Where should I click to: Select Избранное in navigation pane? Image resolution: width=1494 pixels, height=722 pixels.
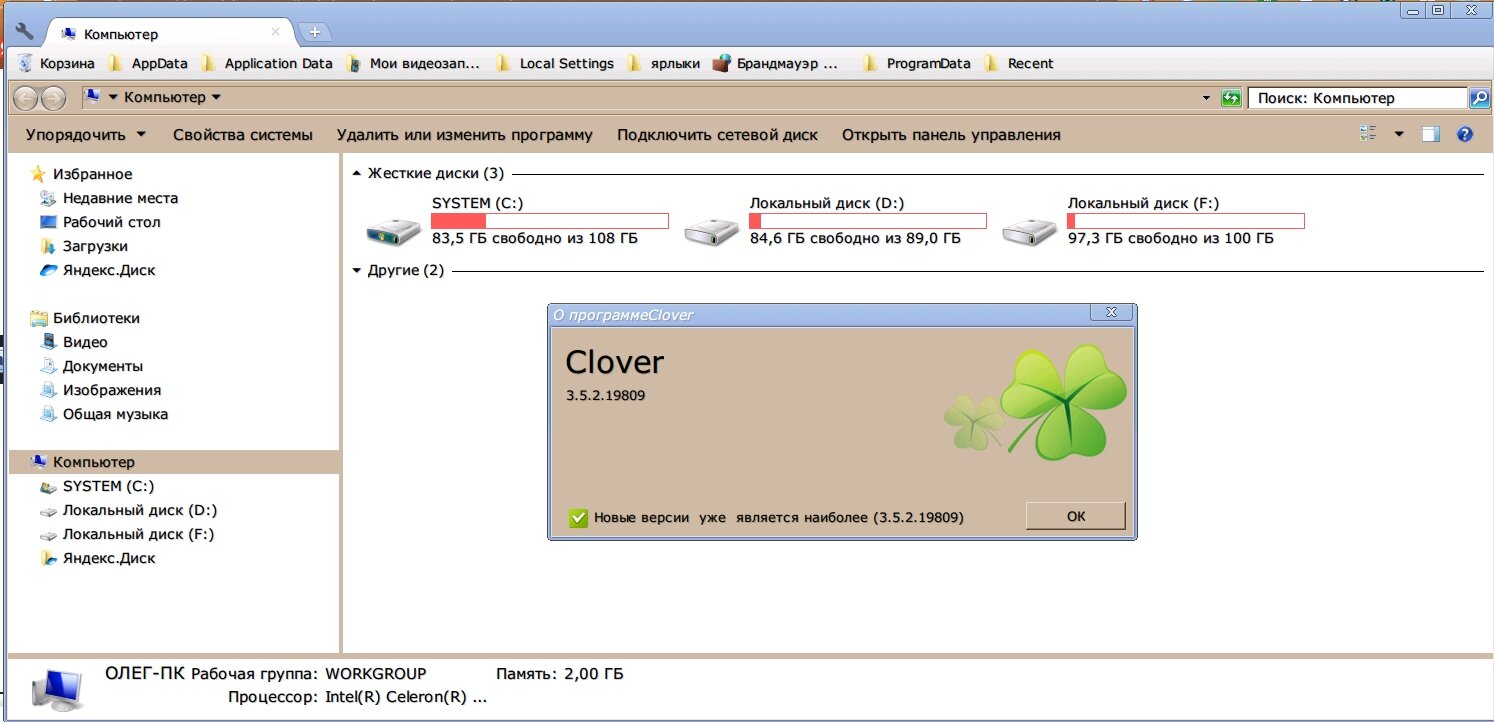pyautogui.click(x=92, y=174)
